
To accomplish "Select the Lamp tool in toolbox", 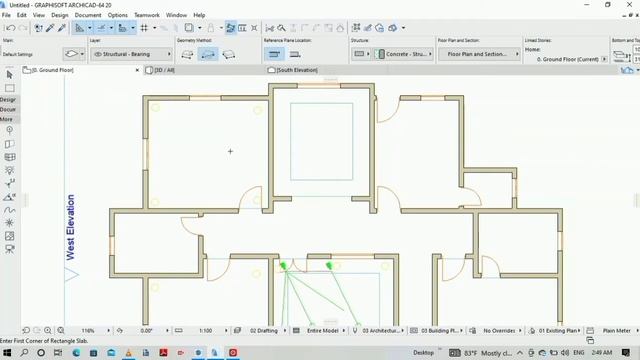I will 9,170.
